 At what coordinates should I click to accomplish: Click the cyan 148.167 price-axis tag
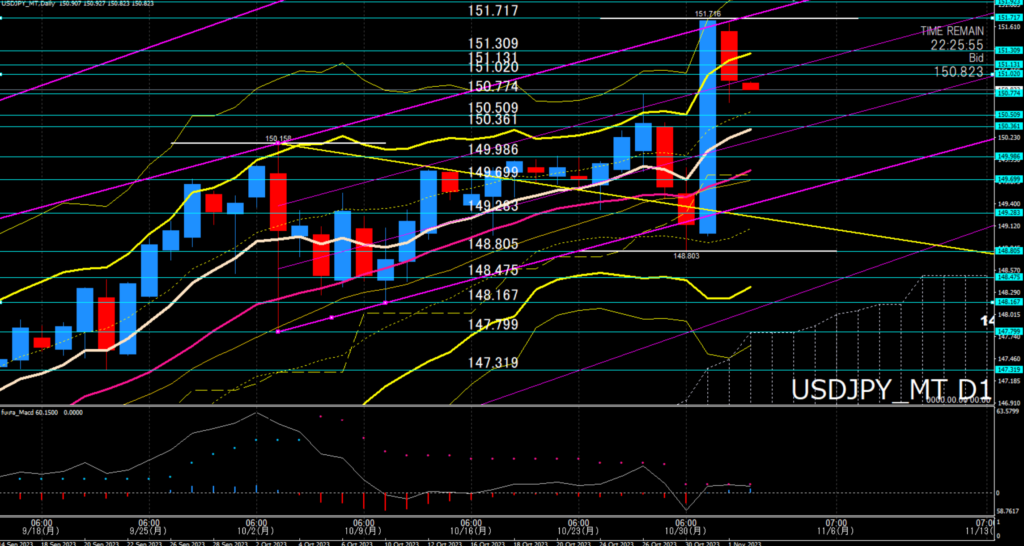point(1007,302)
